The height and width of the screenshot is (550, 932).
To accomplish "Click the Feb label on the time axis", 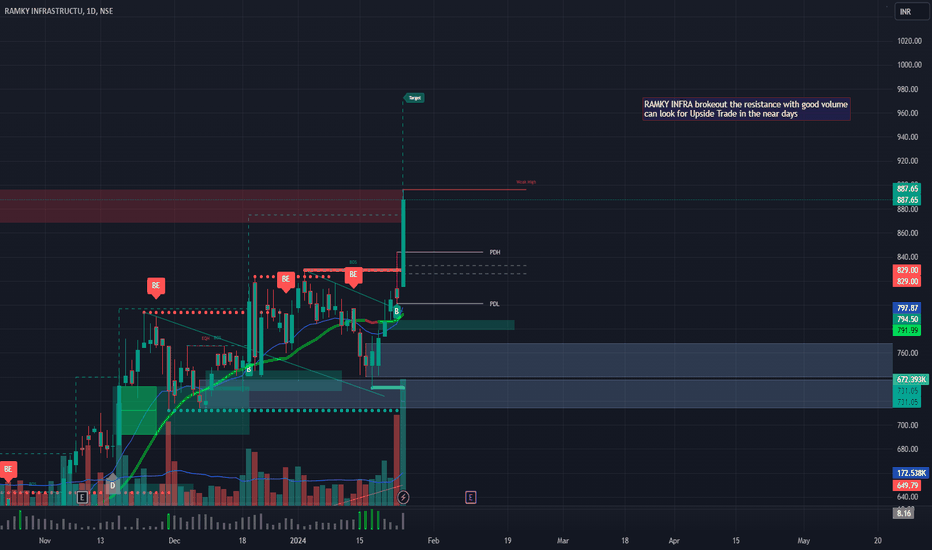I will pyautogui.click(x=433, y=540).
